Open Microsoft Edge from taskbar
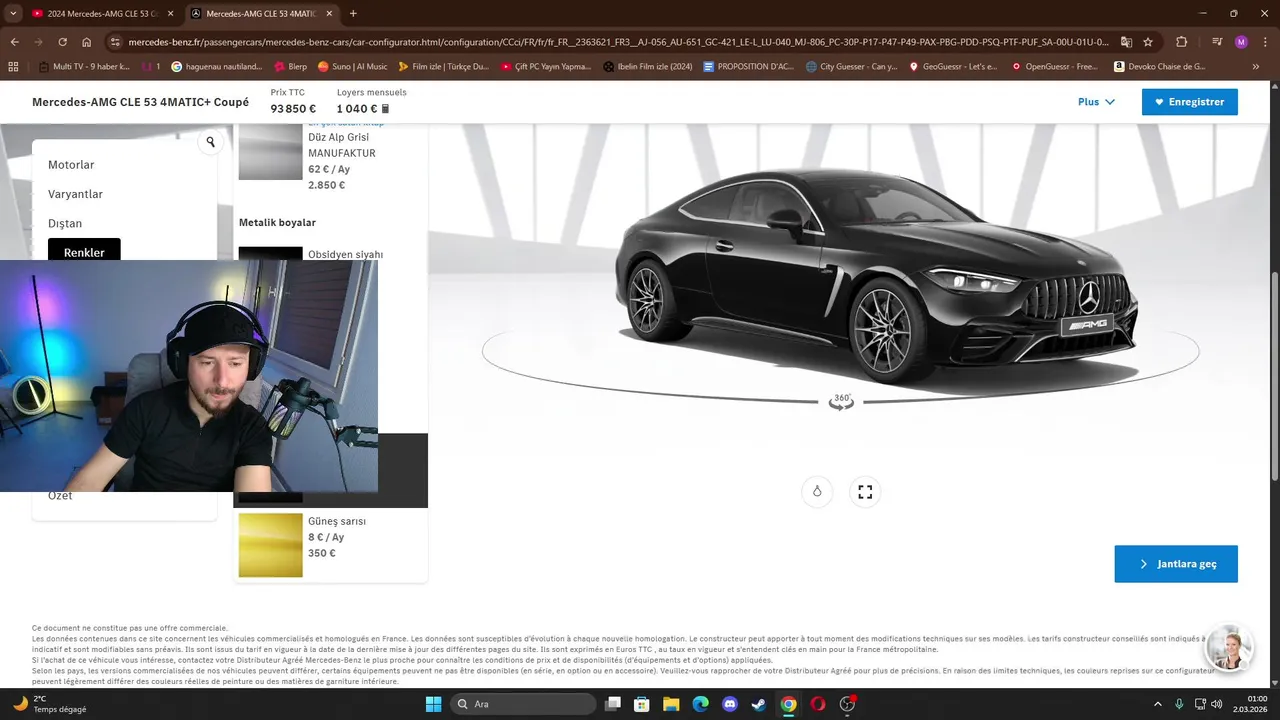The width and height of the screenshot is (1280, 720). (700, 704)
